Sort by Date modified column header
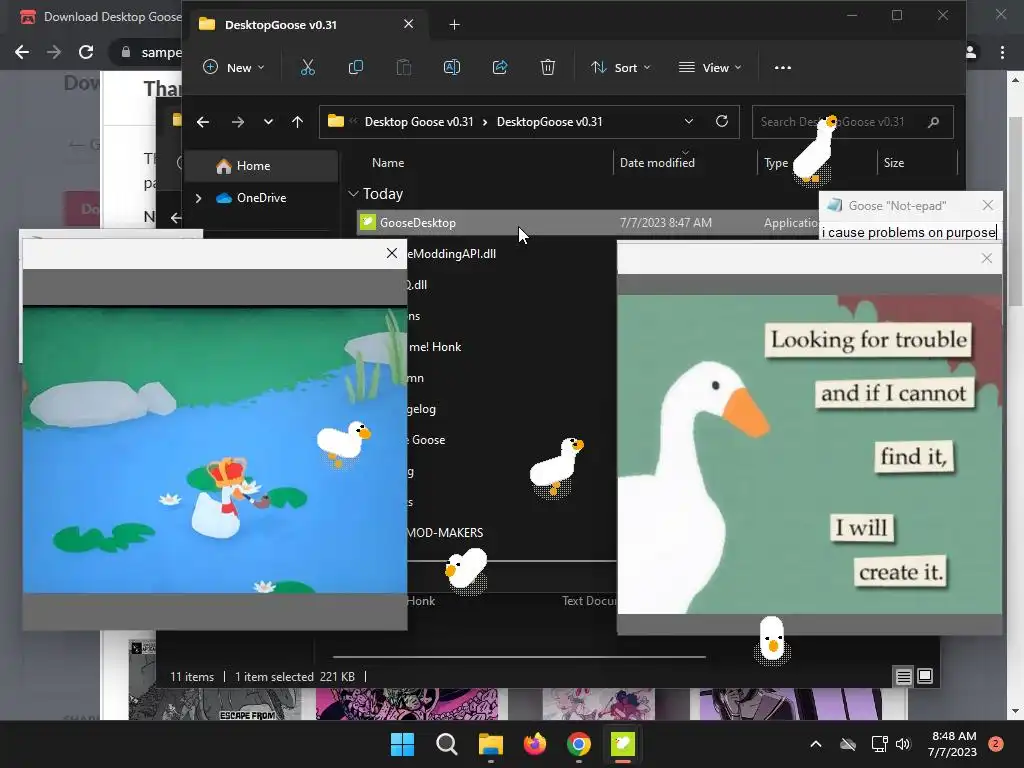 pos(657,163)
